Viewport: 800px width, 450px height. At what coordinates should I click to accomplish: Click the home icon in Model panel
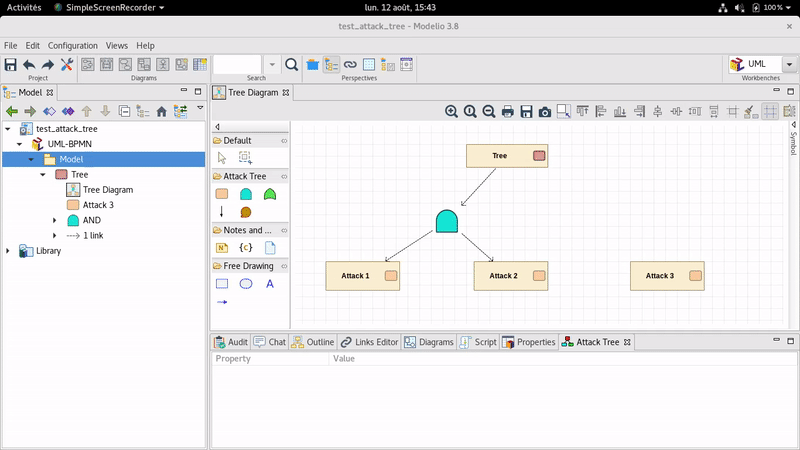161,111
